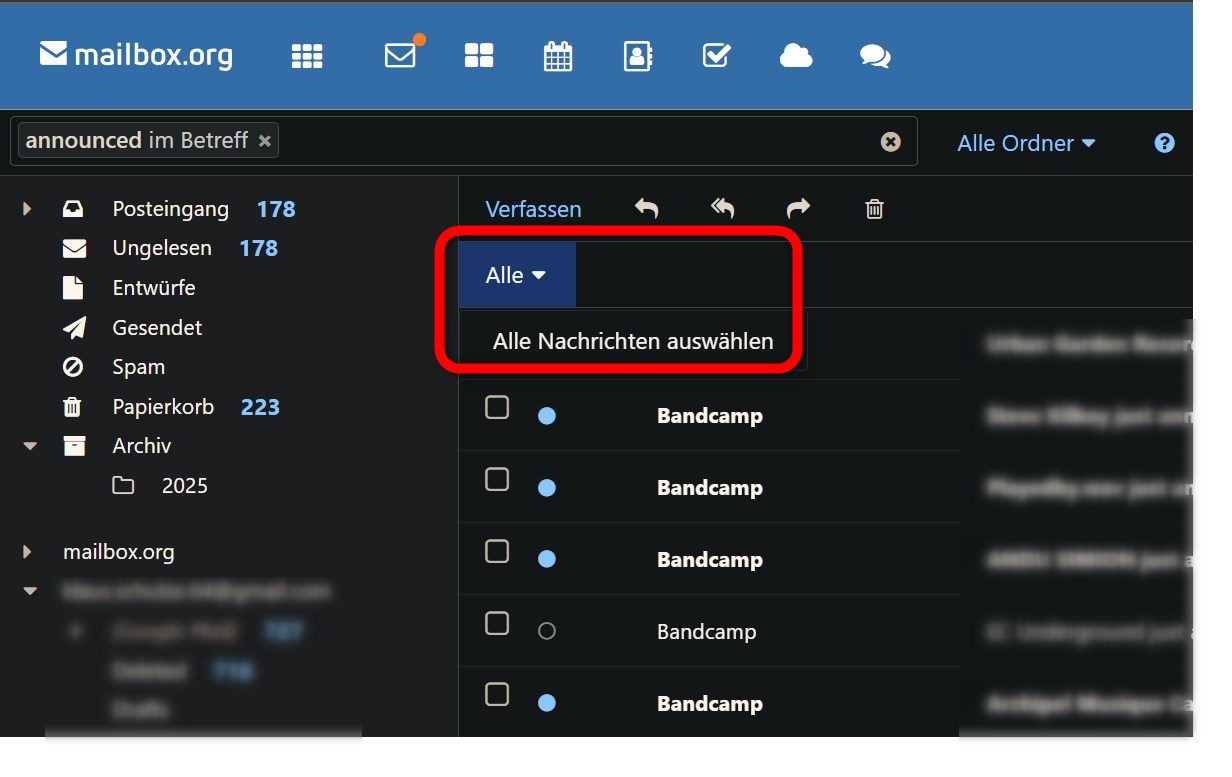Image resolution: width=1232 pixels, height=777 pixels.
Task: Choose 'Alle Nachrichten auswählen' menu entry
Action: tap(633, 341)
